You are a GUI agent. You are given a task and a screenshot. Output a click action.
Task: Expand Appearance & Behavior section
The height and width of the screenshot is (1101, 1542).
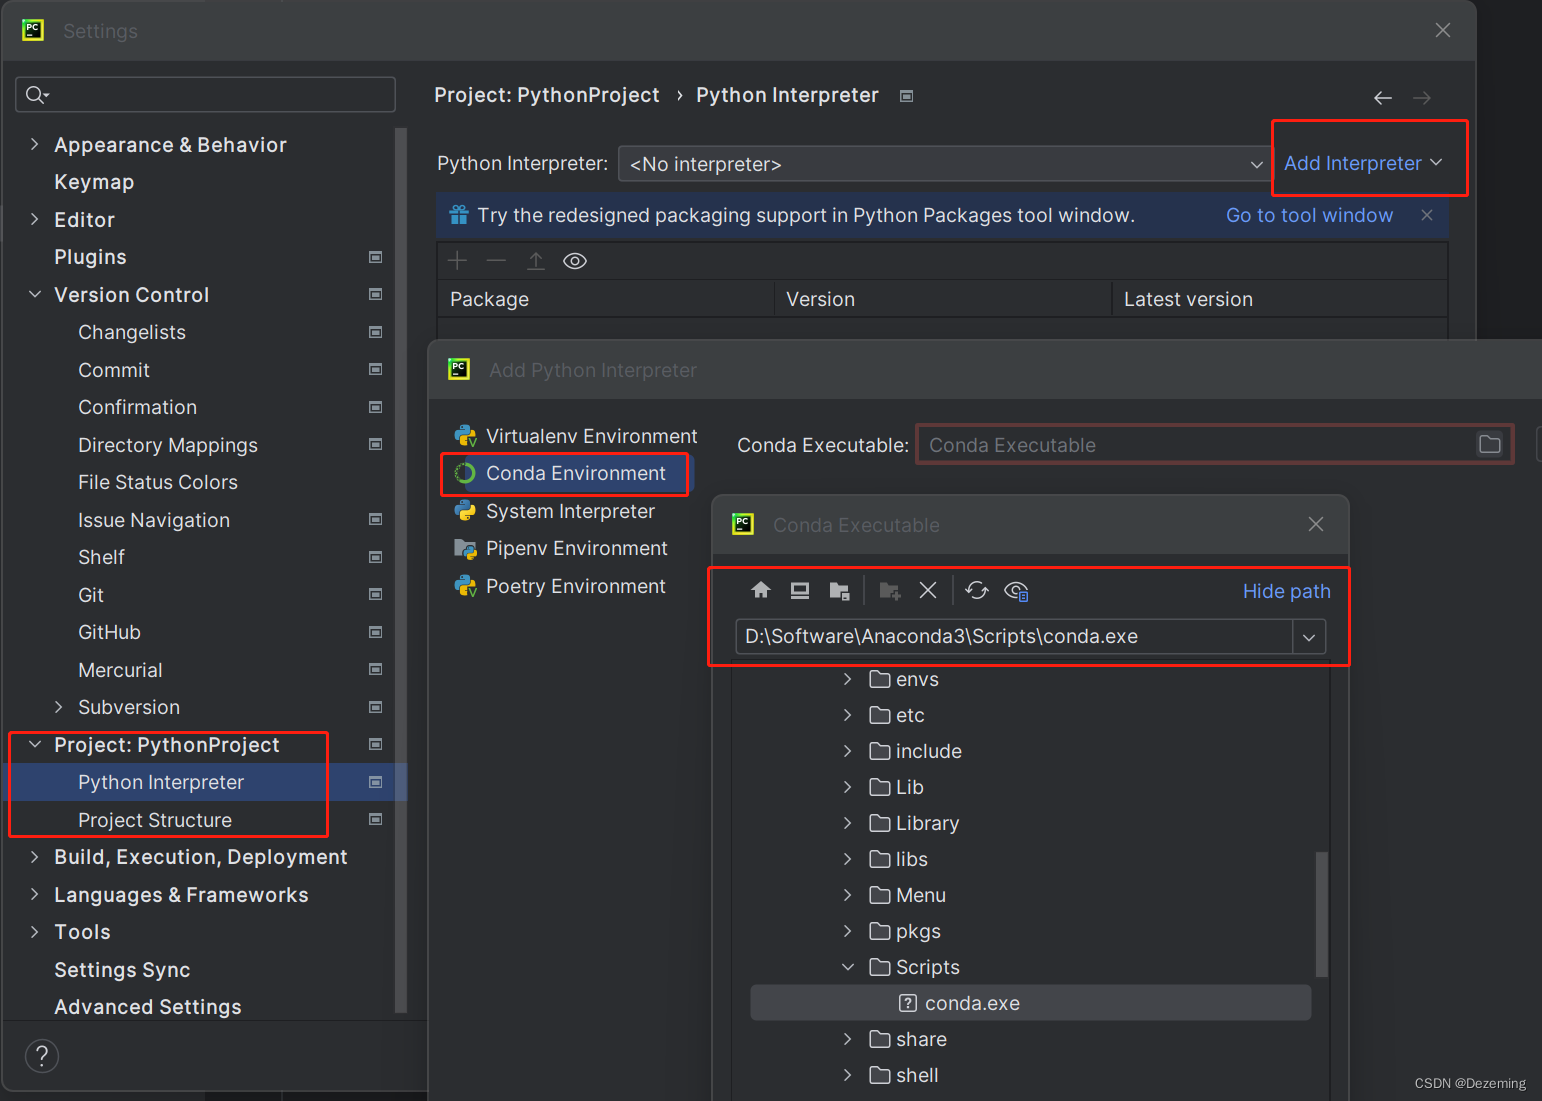pos(34,144)
